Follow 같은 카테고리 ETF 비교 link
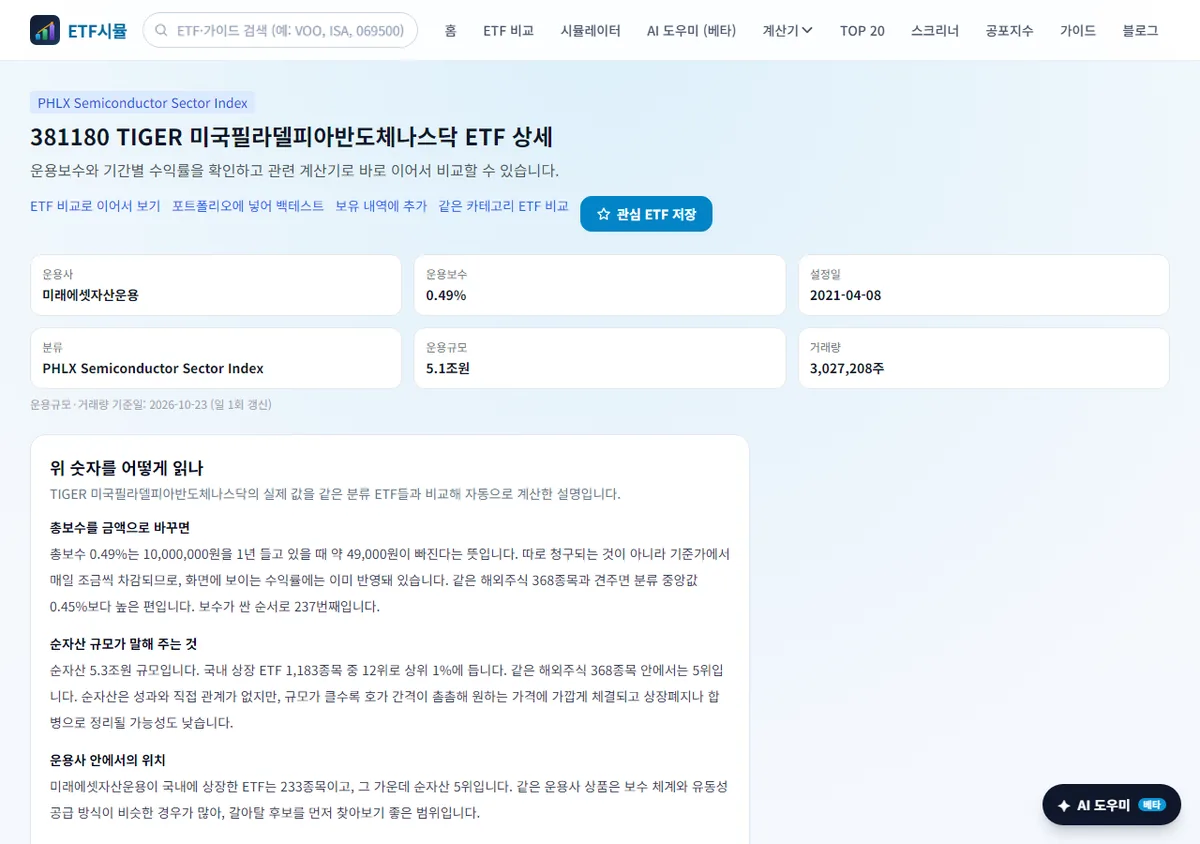1200x844 pixels. (503, 206)
